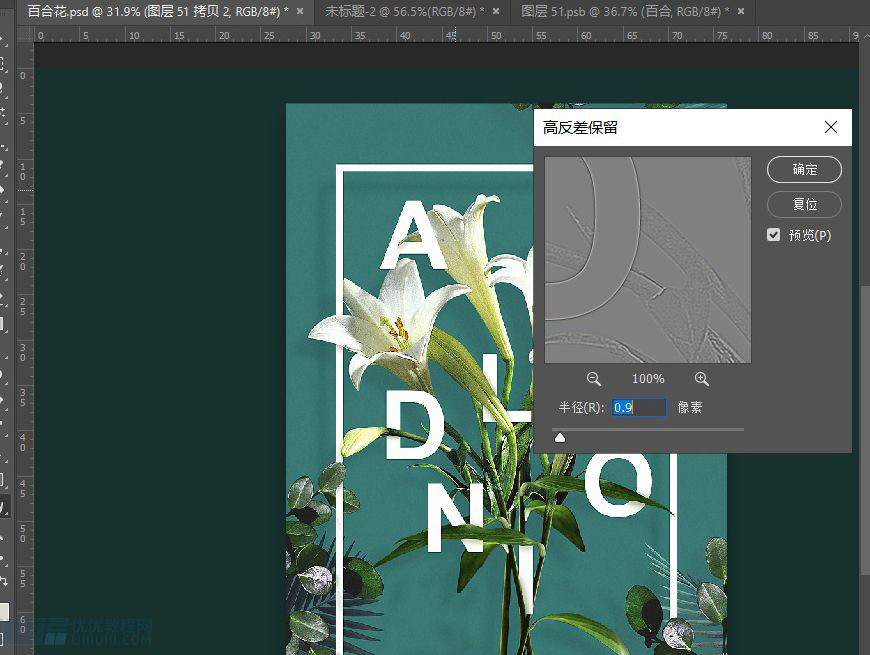
Task: Click the 100% zoom label in the dialog
Action: 647,378
